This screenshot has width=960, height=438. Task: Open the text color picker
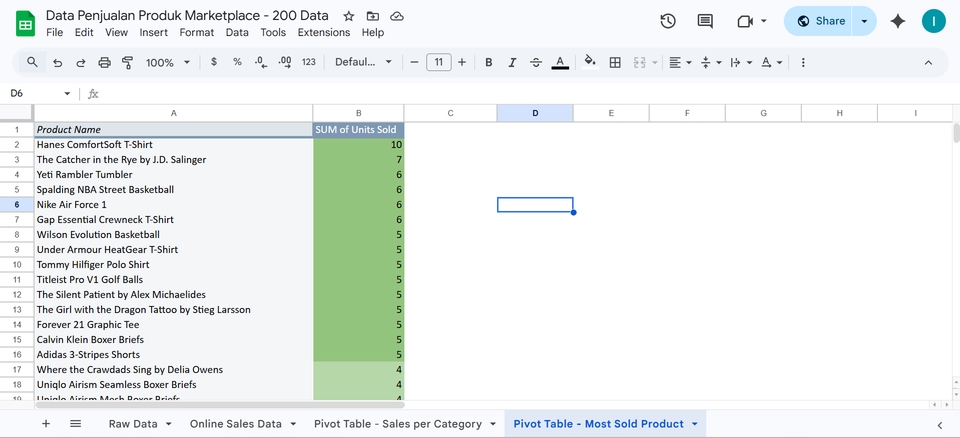[x=560, y=62]
